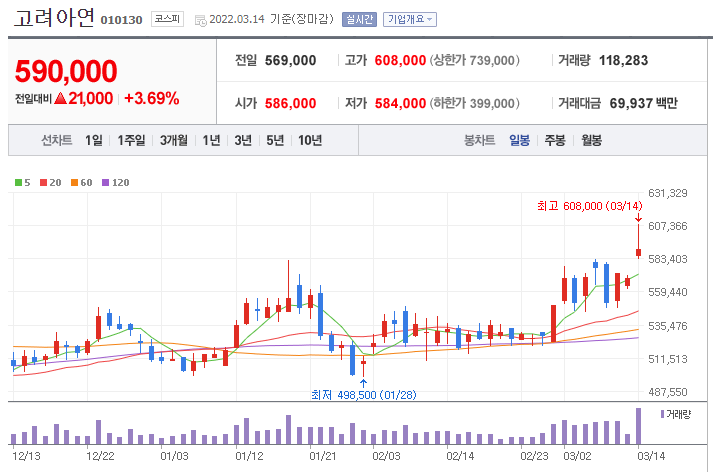Image resolution: width=713 pixels, height=472 pixels.
Task: Click the last volume bar for 03/14
Action: [x=638, y=426]
